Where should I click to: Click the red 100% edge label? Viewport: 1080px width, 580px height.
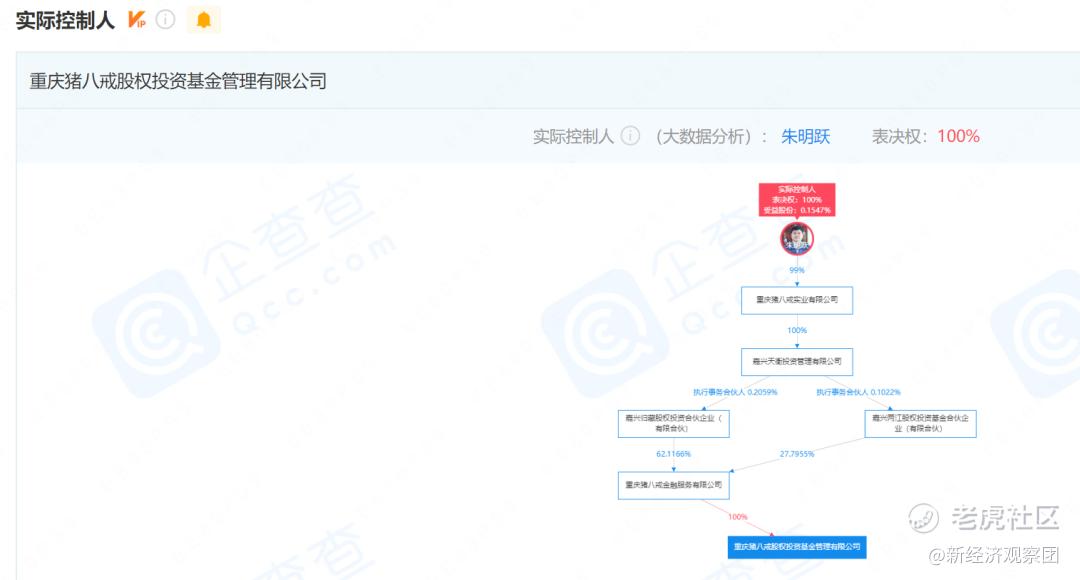pos(738,517)
